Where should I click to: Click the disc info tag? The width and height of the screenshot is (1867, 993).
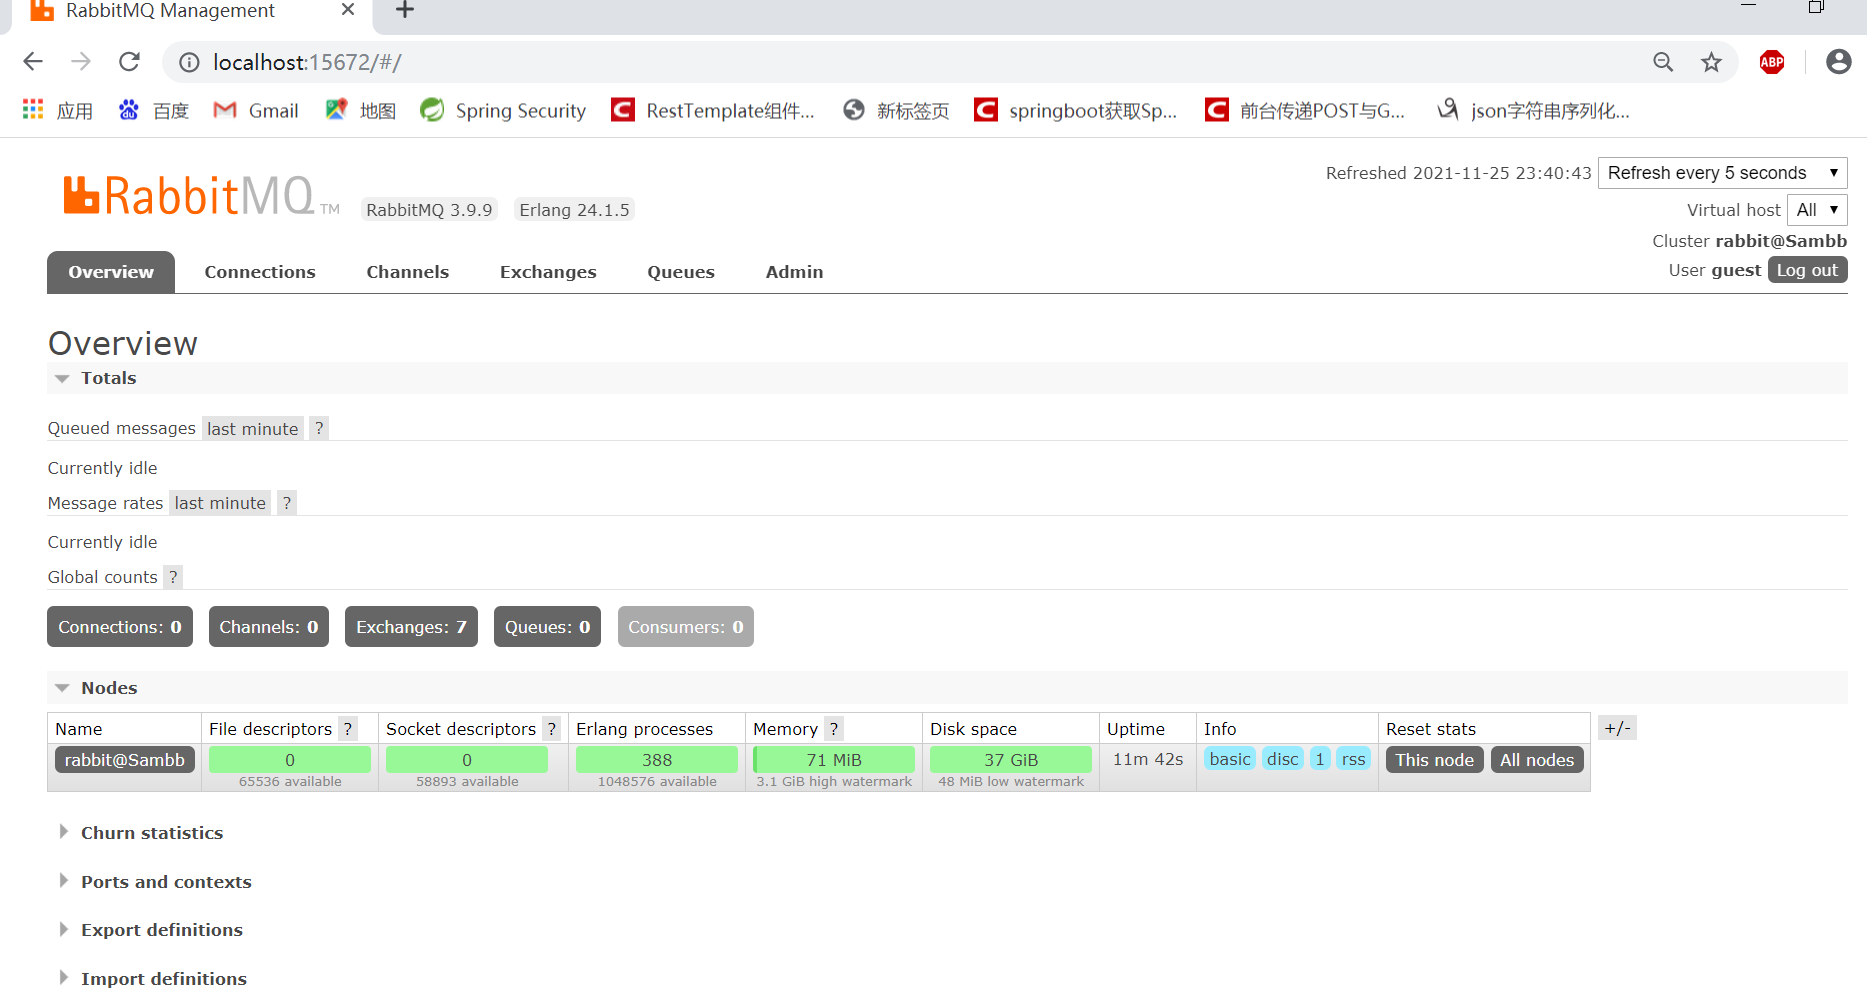click(1283, 759)
